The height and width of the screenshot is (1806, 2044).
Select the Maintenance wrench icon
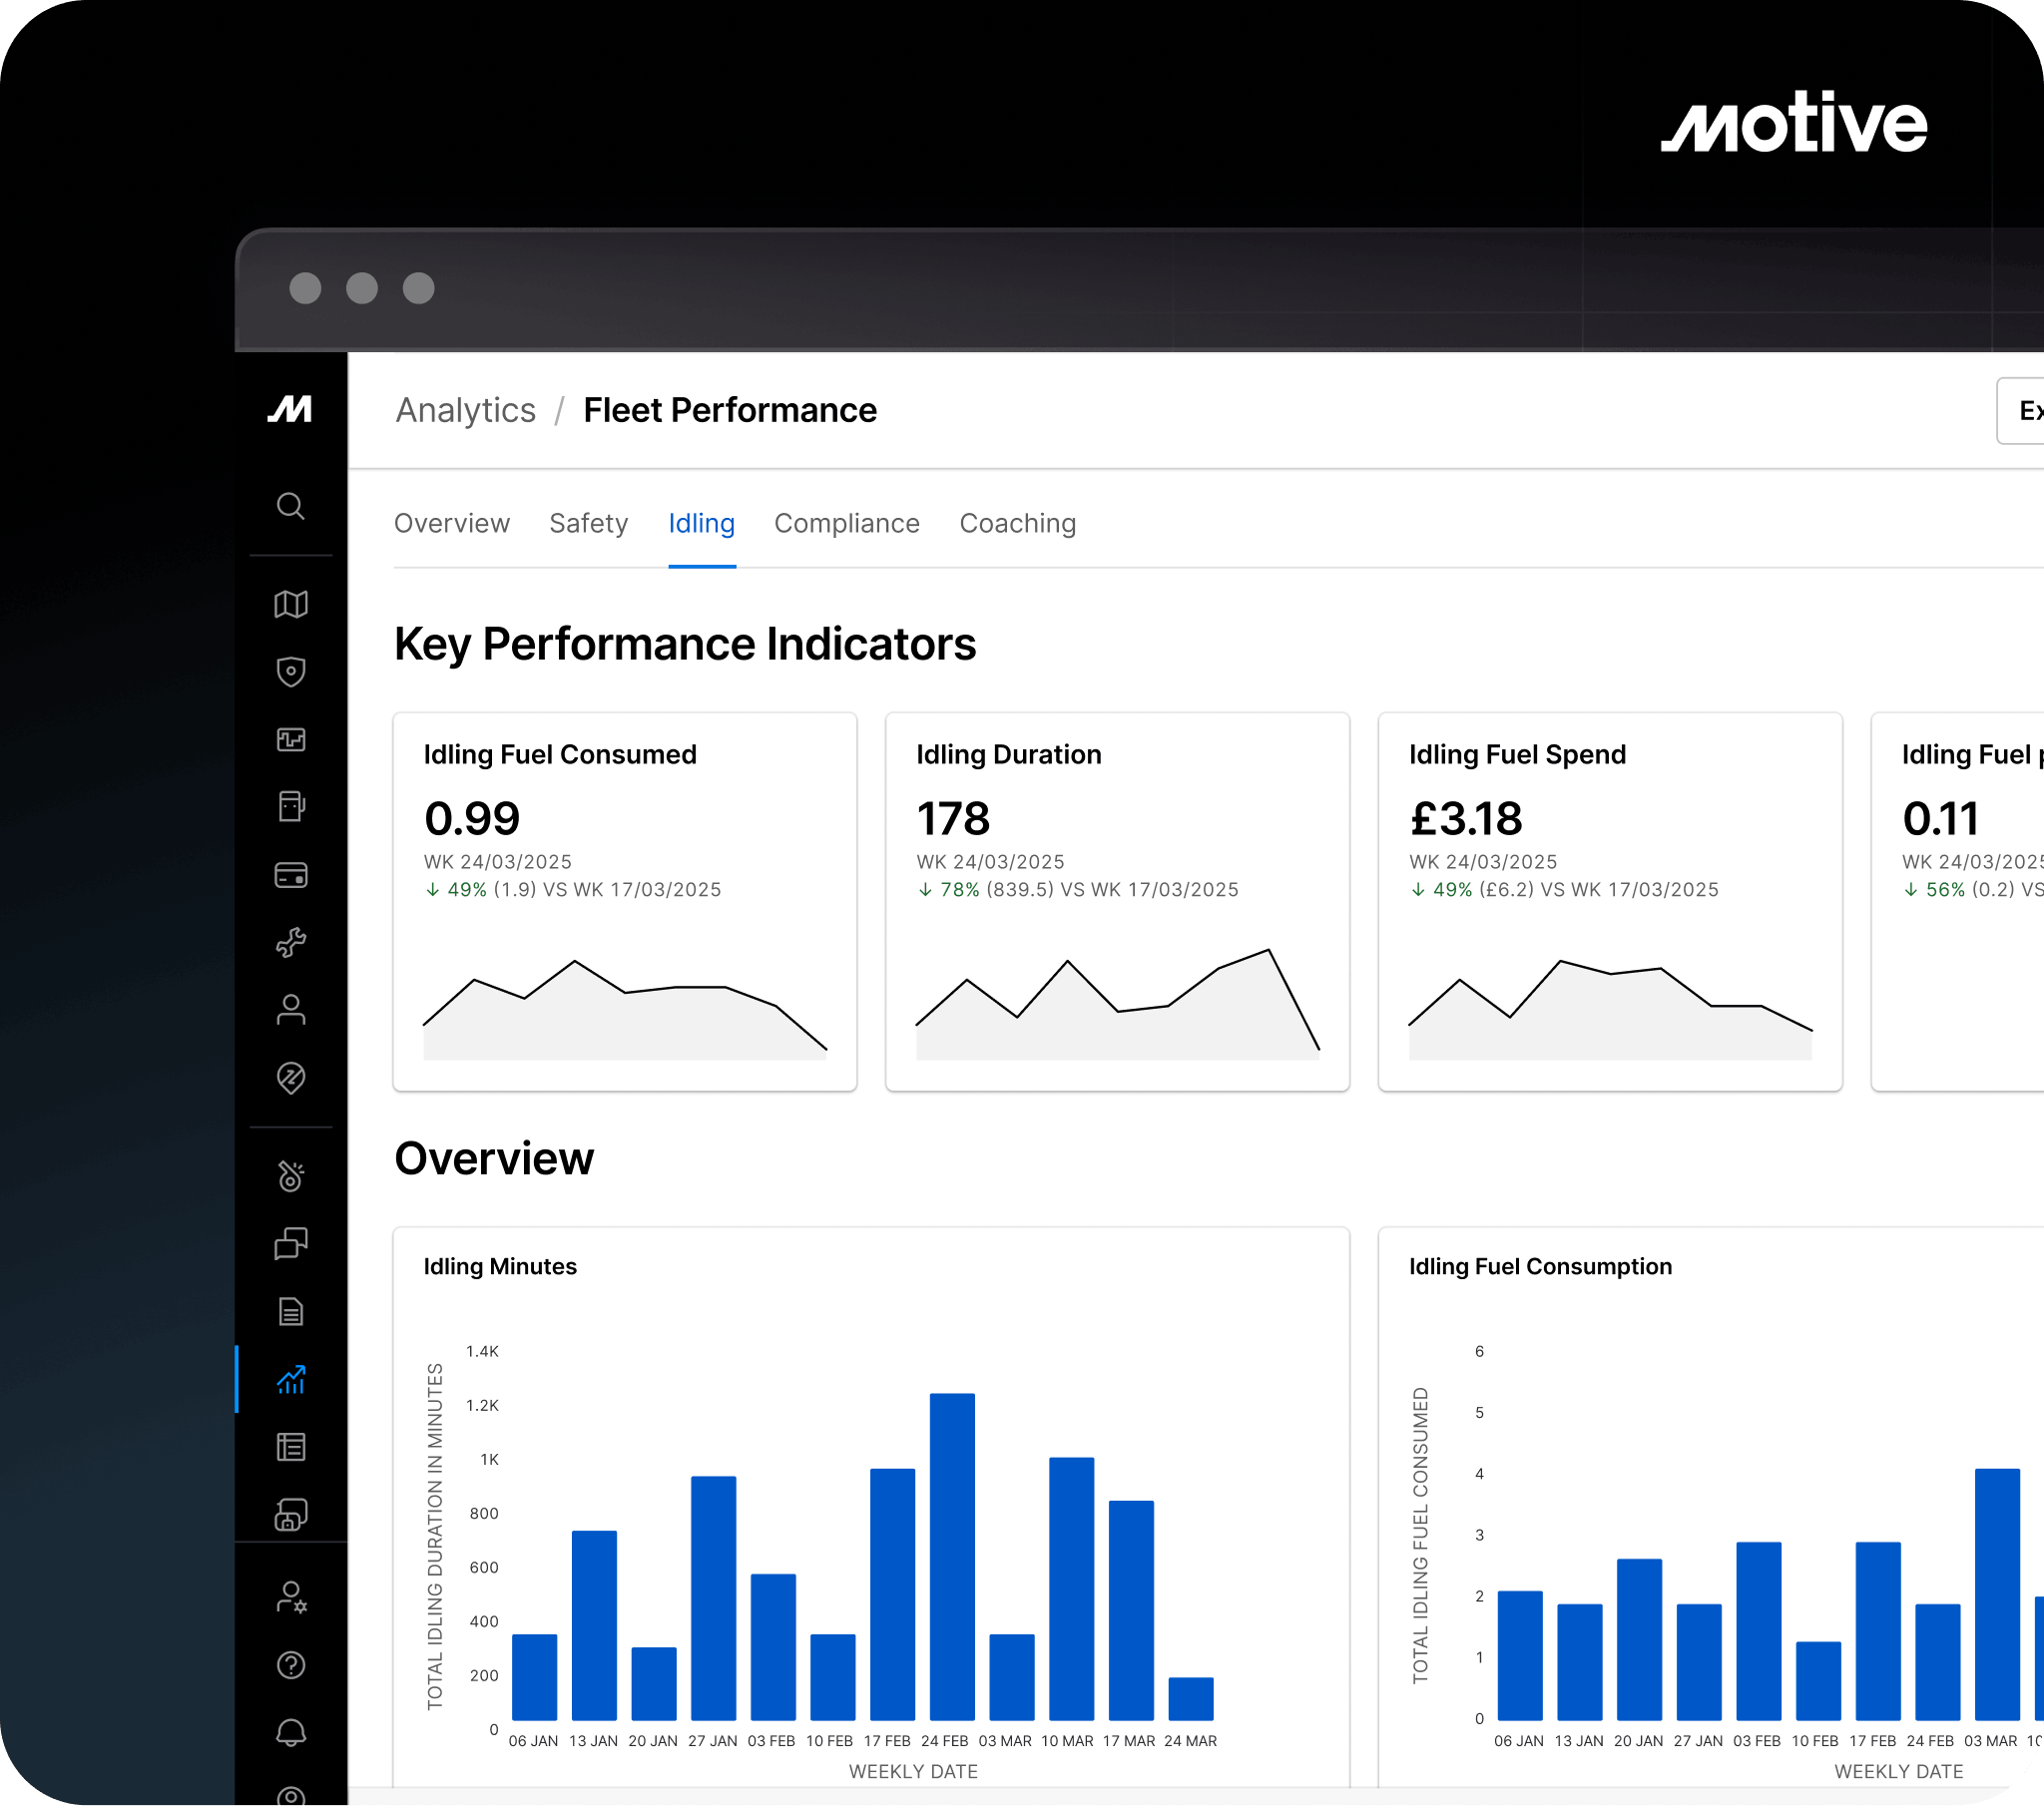click(x=291, y=942)
